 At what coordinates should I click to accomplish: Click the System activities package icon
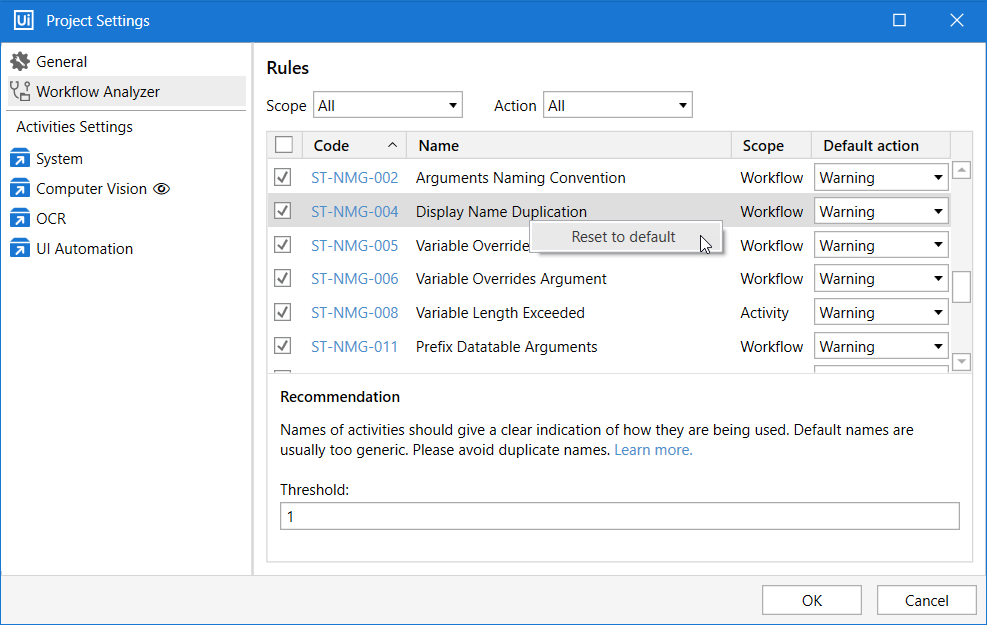coord(20,159)
